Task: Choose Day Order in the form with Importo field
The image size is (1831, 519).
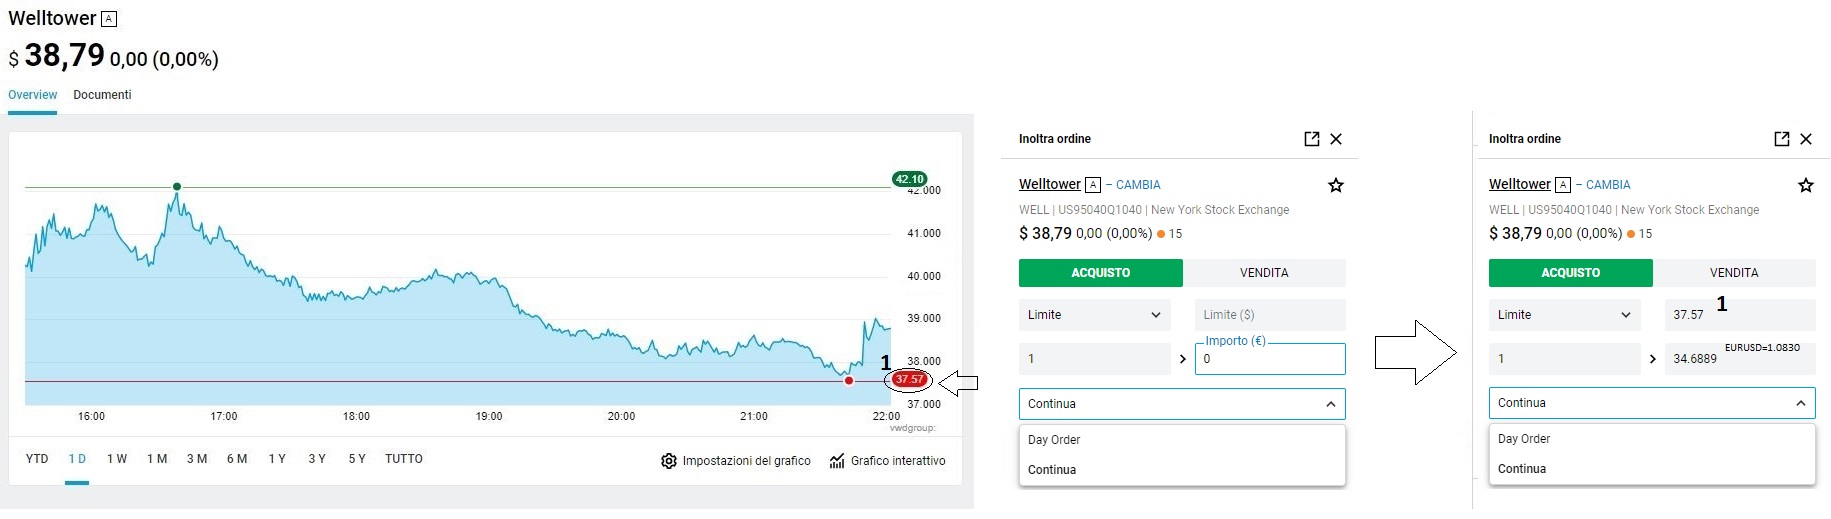Action: coord(1054,440)
